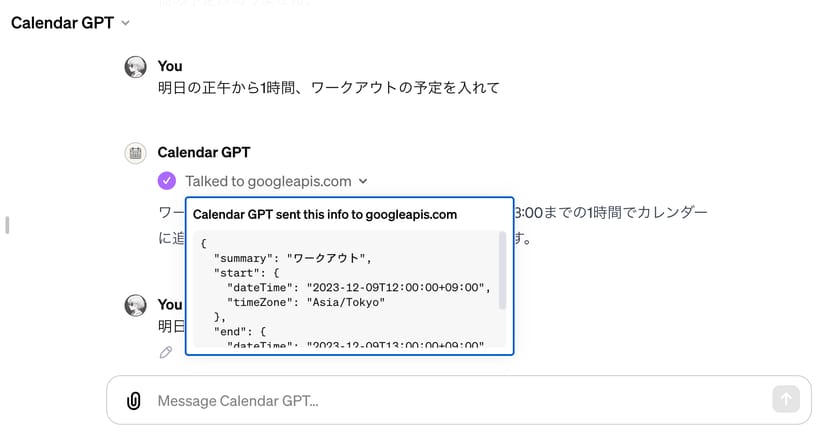Click the first user message's avatar

135,67
